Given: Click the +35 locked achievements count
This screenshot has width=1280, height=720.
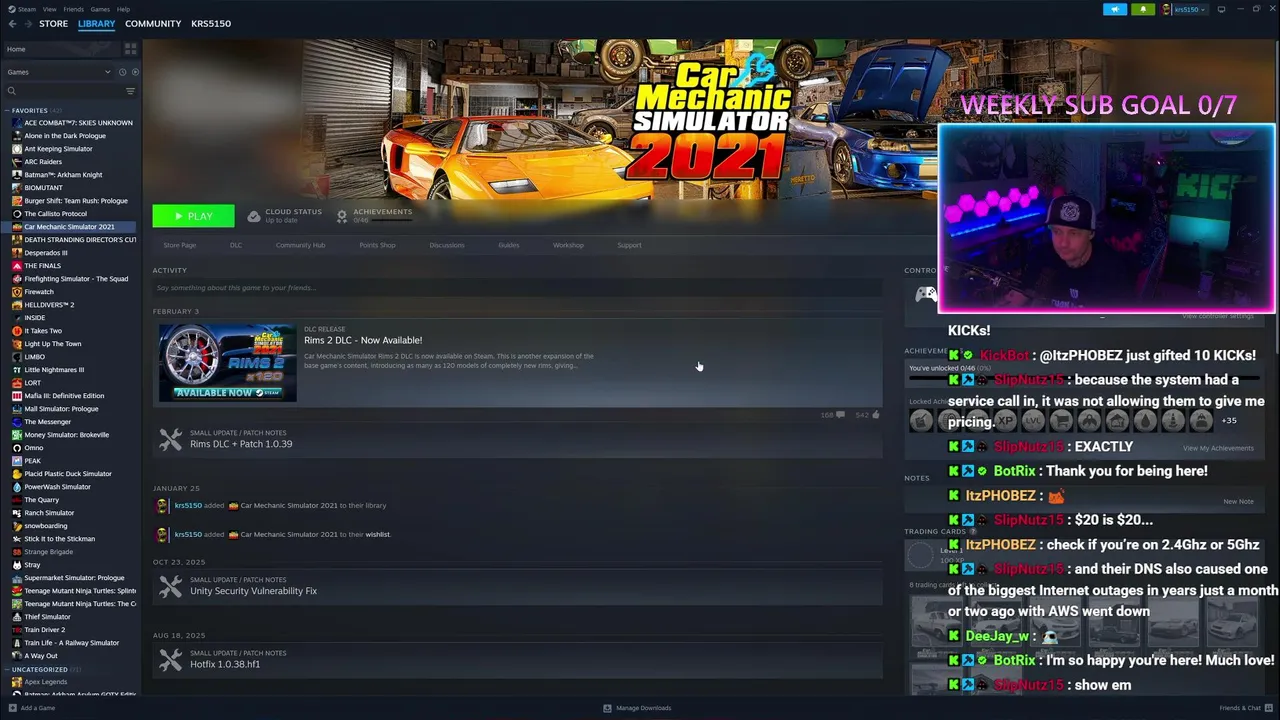Looking at the screenshot, I should point(1229,421).
